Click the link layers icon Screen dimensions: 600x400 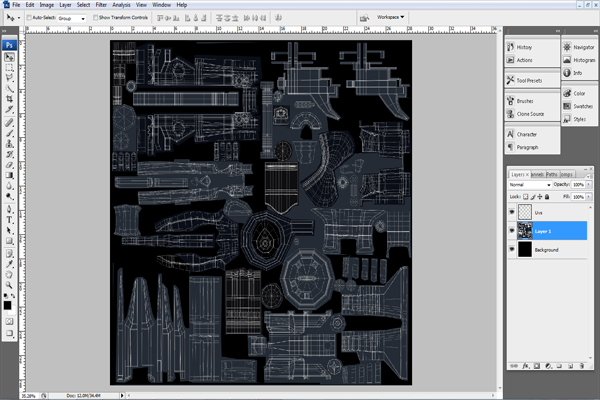[x=514, y=366]
